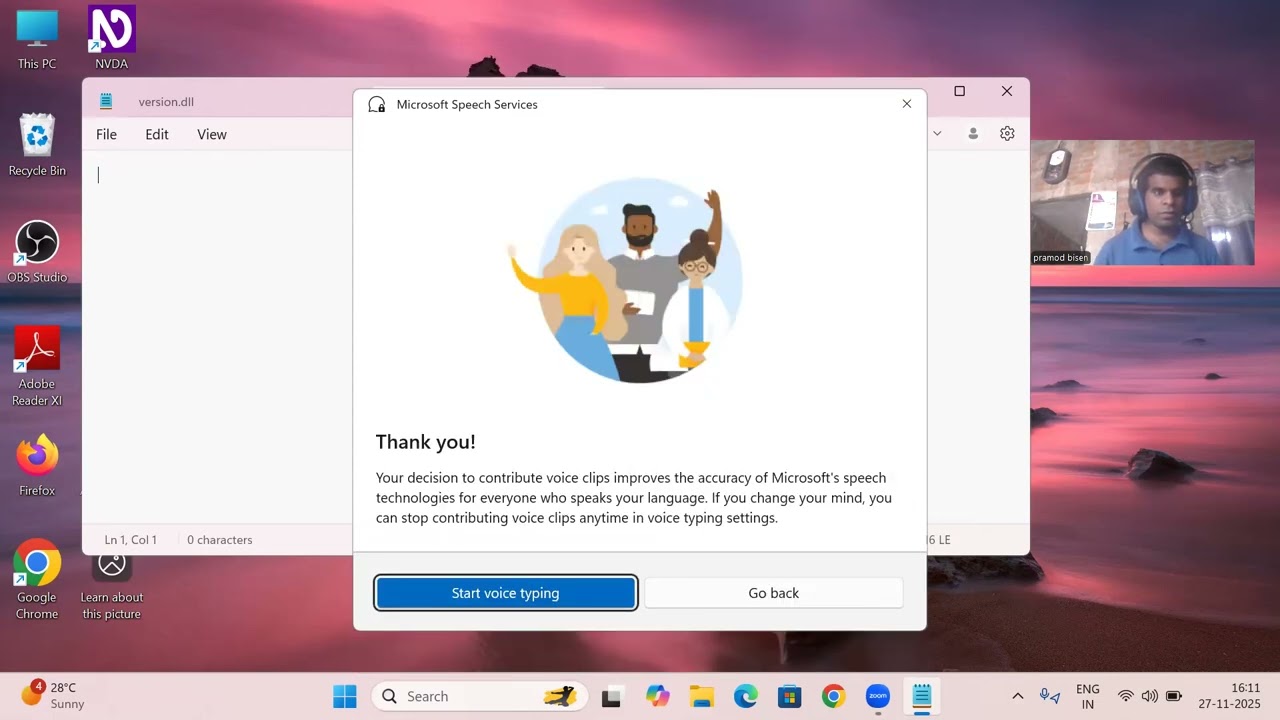
Task: Open Task View from the taskbar
Action: [611, 696]
